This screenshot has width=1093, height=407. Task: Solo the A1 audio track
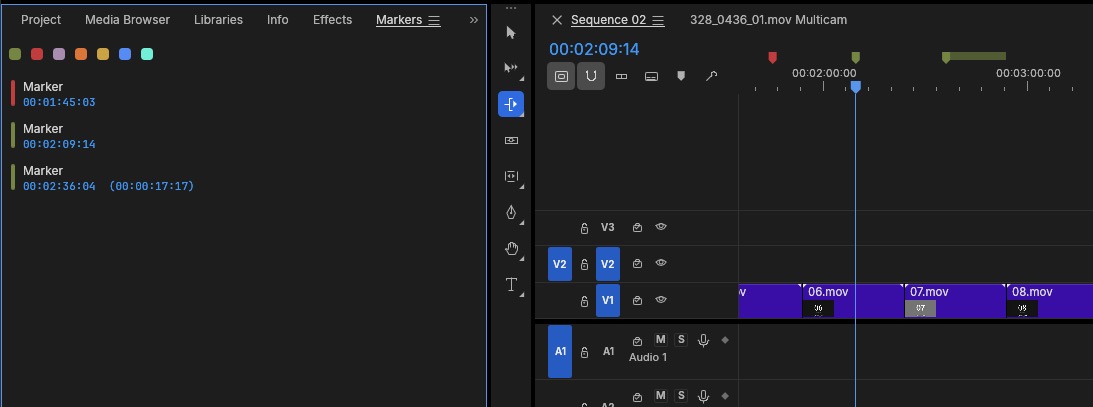tap(681, 339)
